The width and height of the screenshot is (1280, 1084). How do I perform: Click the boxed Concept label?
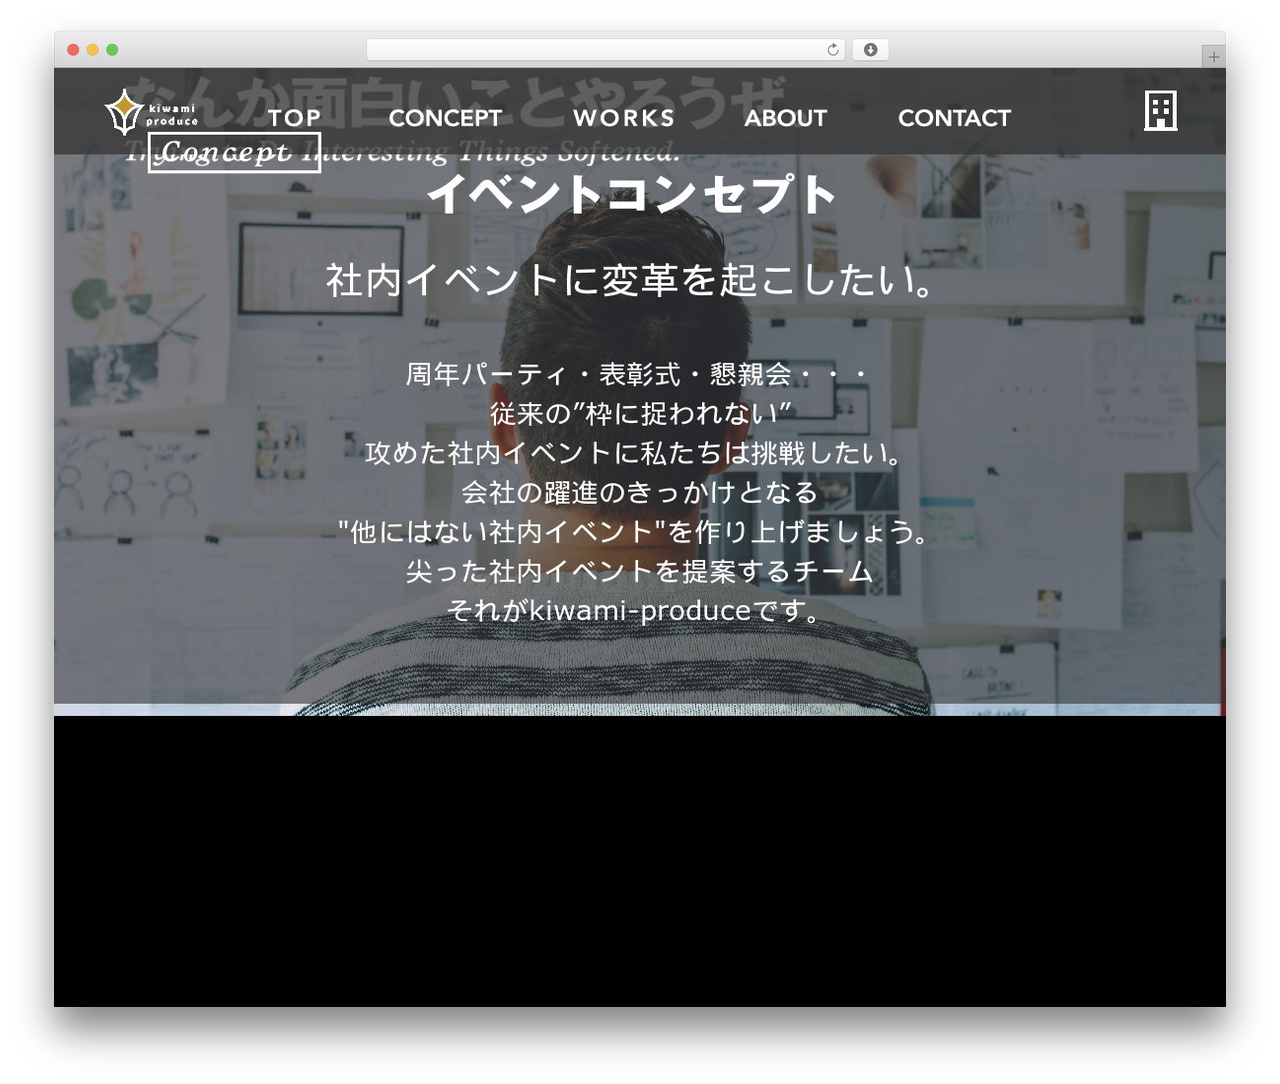pyautogui.click(x=234, y=153)
